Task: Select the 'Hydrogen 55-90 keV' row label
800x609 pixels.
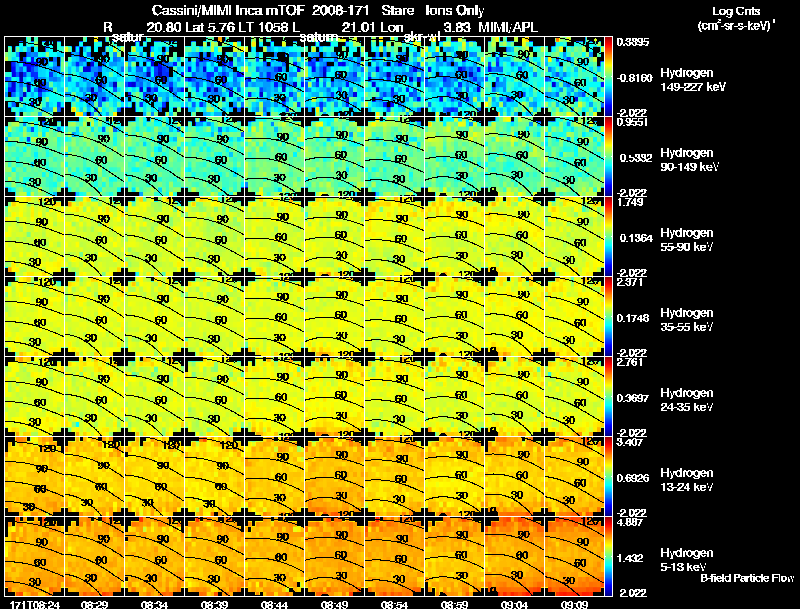Action: coord(687,240)
